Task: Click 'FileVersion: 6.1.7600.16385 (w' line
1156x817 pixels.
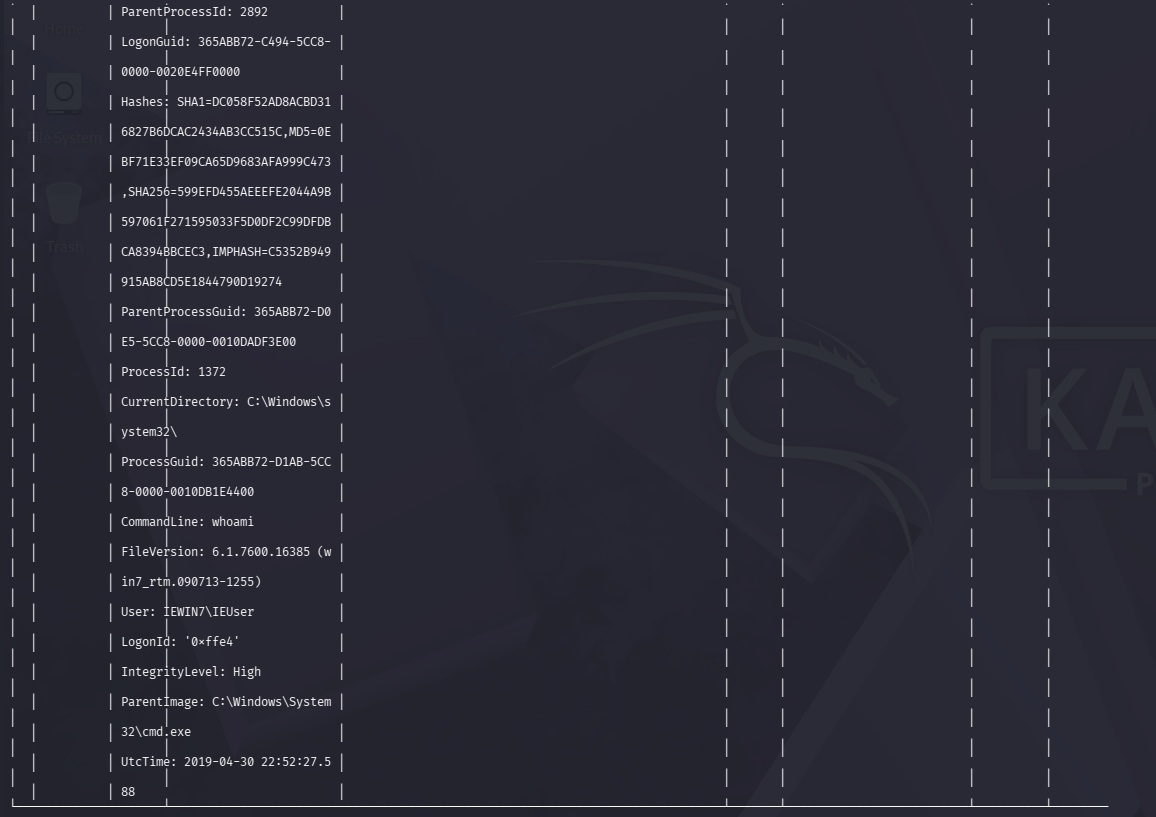Action: [x=226, y=552]
